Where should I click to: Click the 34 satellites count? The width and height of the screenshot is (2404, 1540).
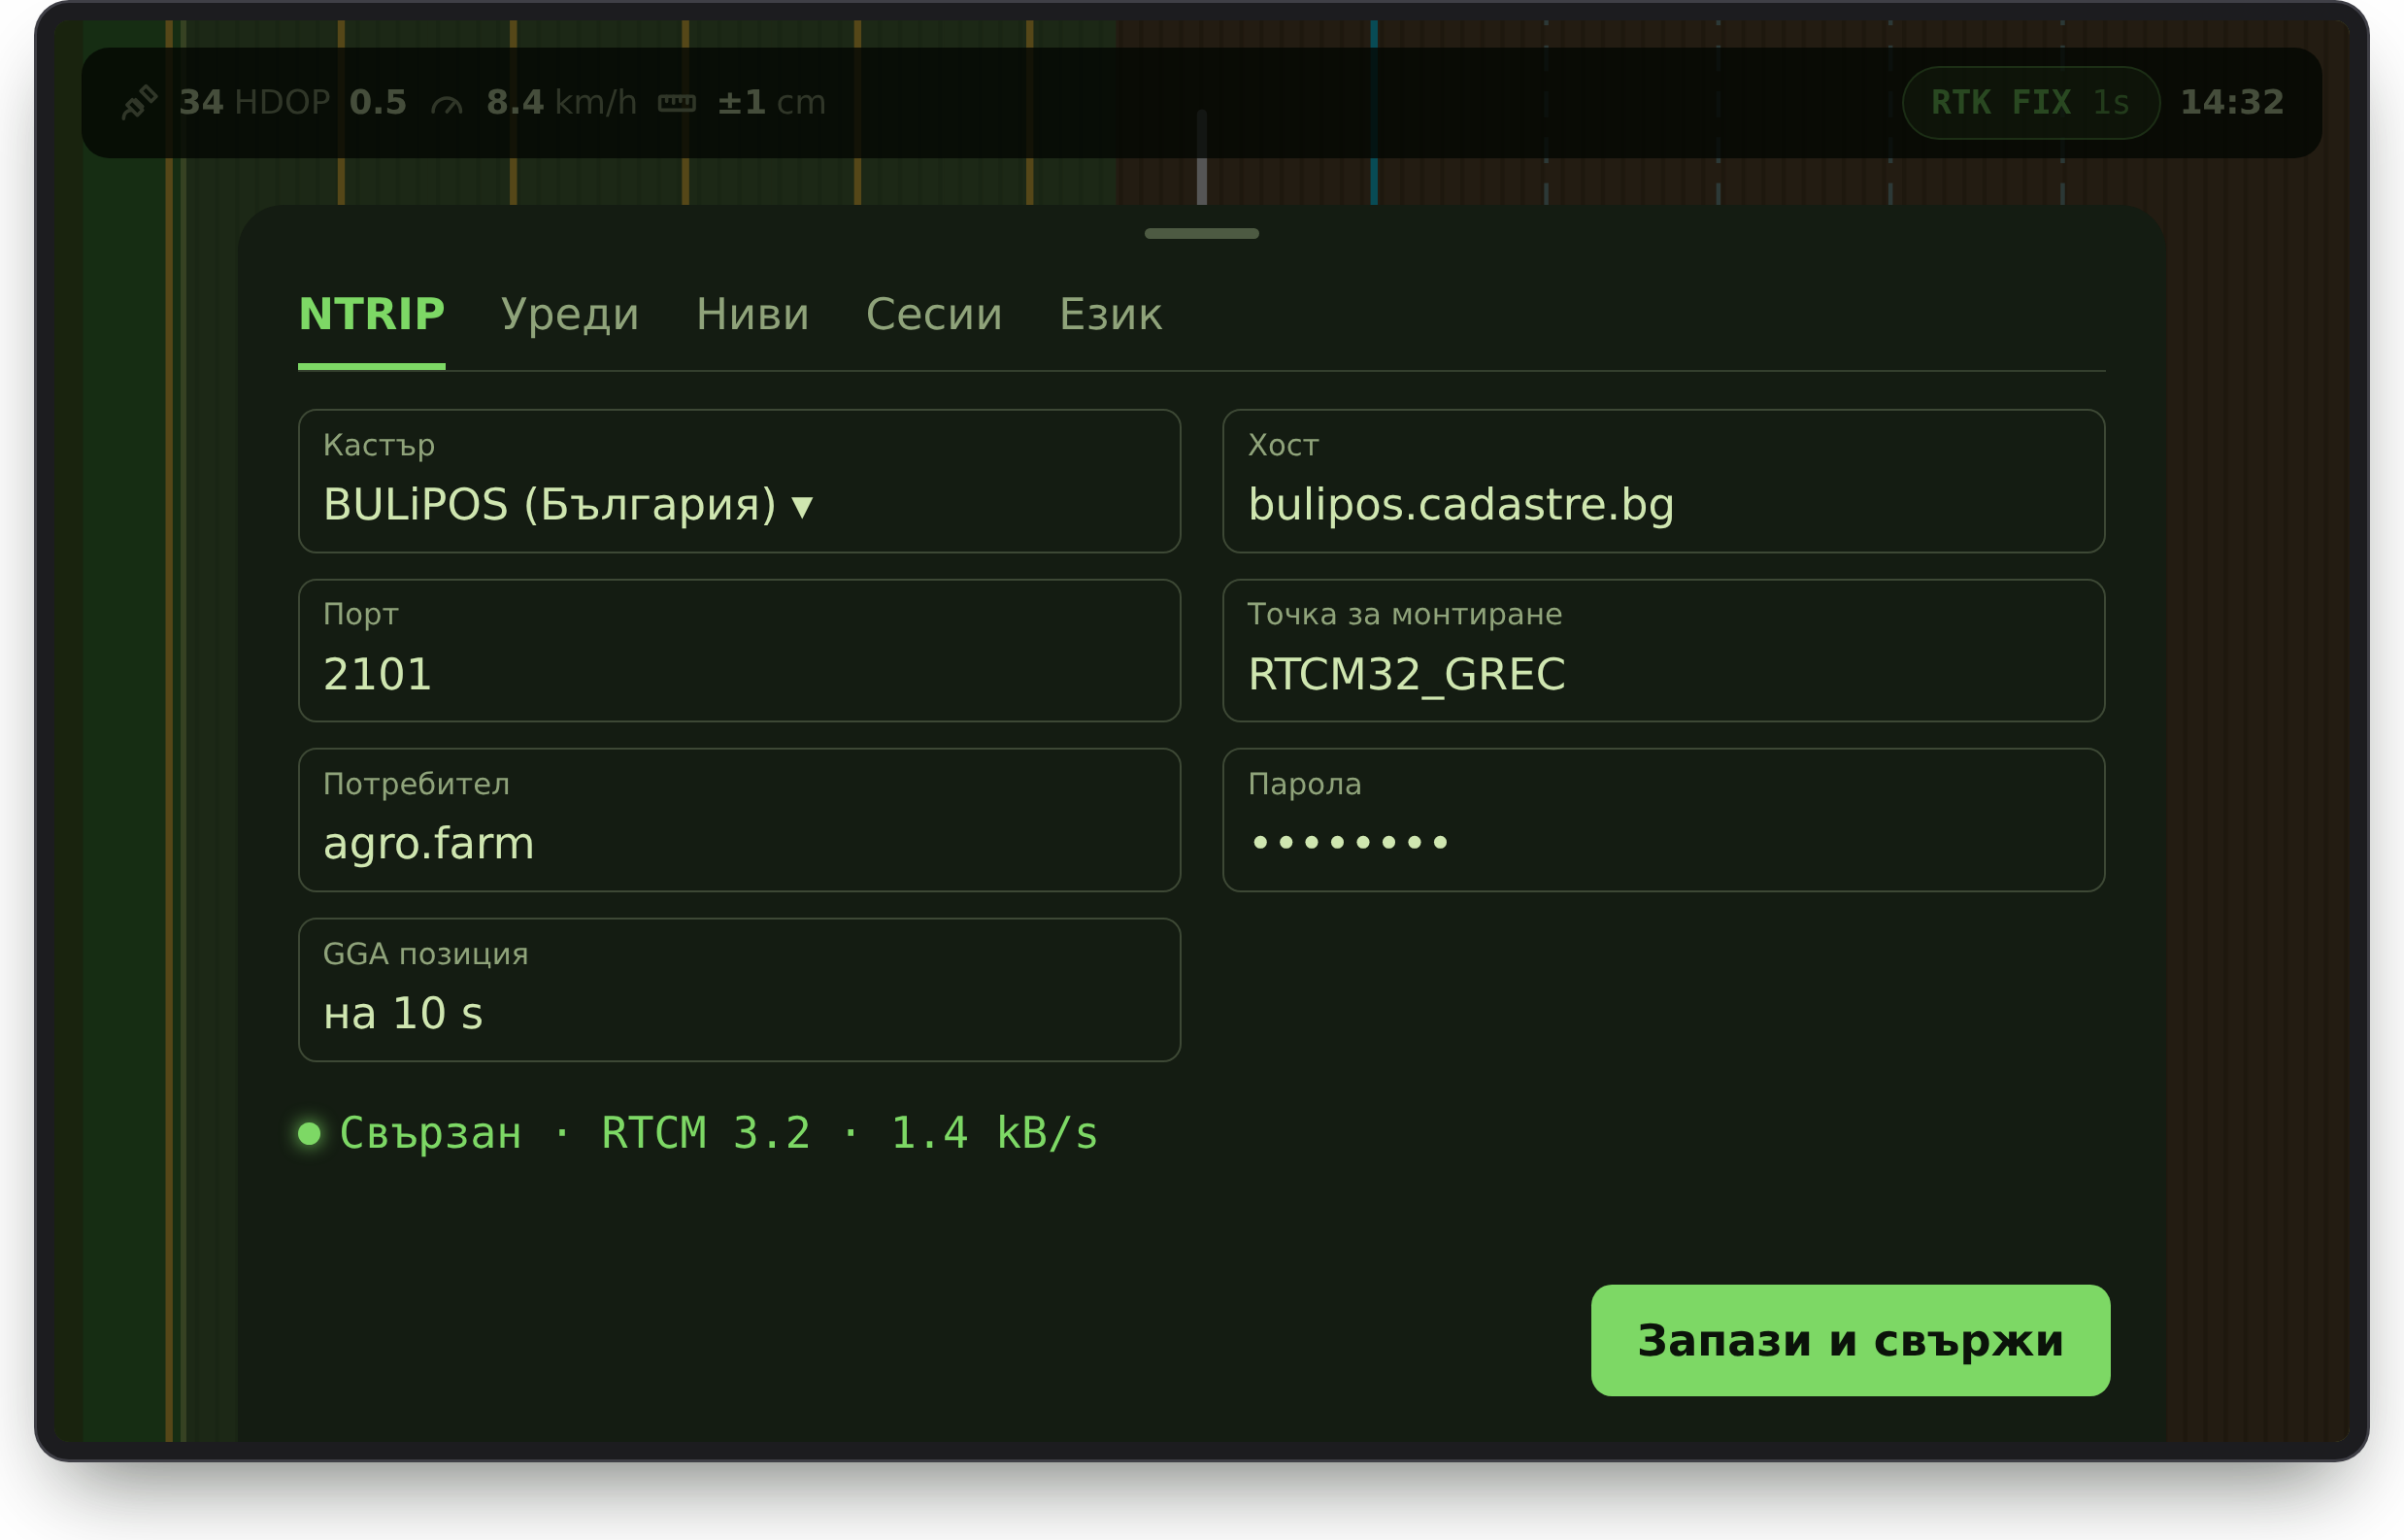point(201,102)
